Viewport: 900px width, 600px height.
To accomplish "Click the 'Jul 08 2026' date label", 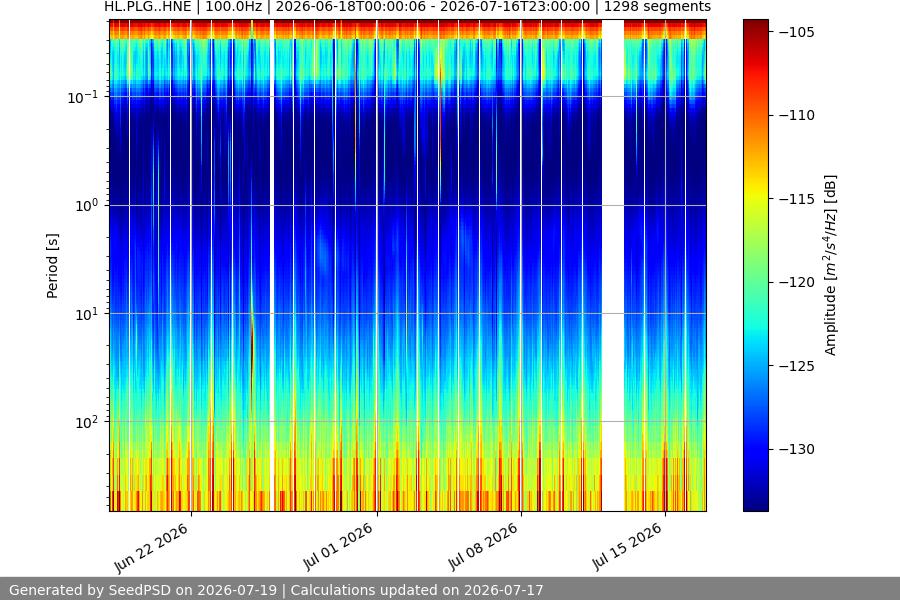I will [x=483, y=547].
